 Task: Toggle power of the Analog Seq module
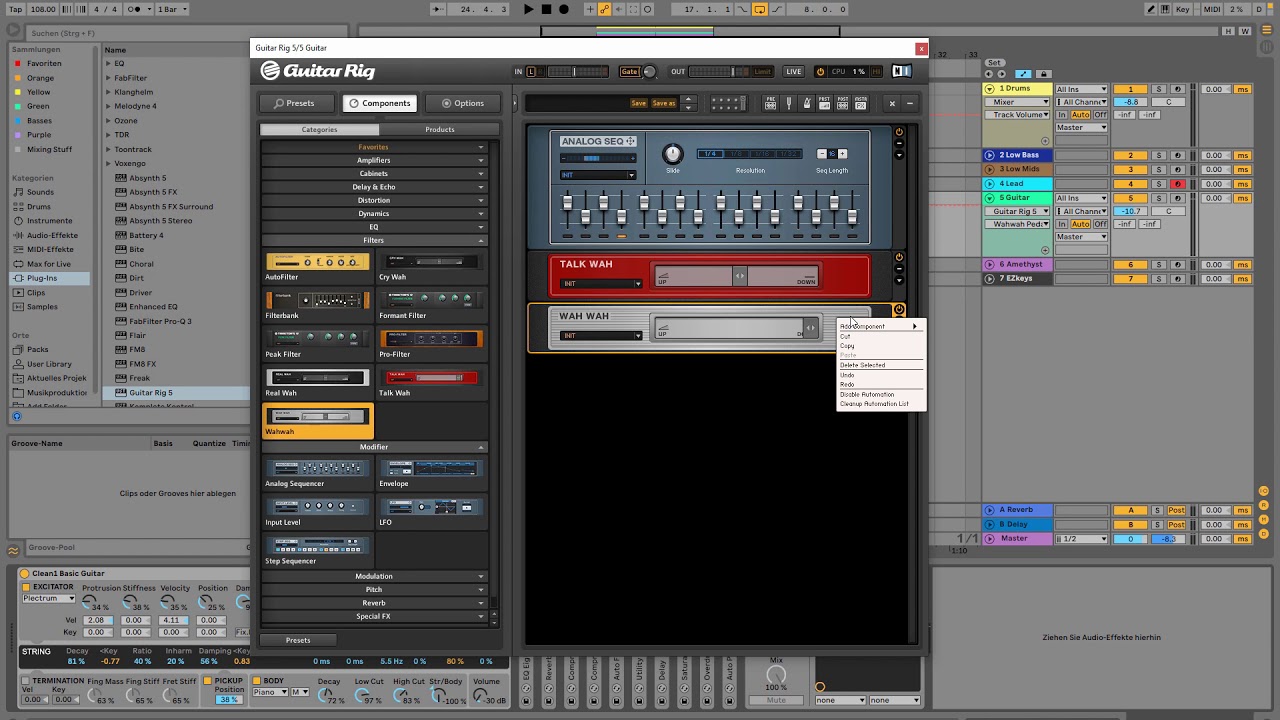pyautogui.click(x=899, y=132)
